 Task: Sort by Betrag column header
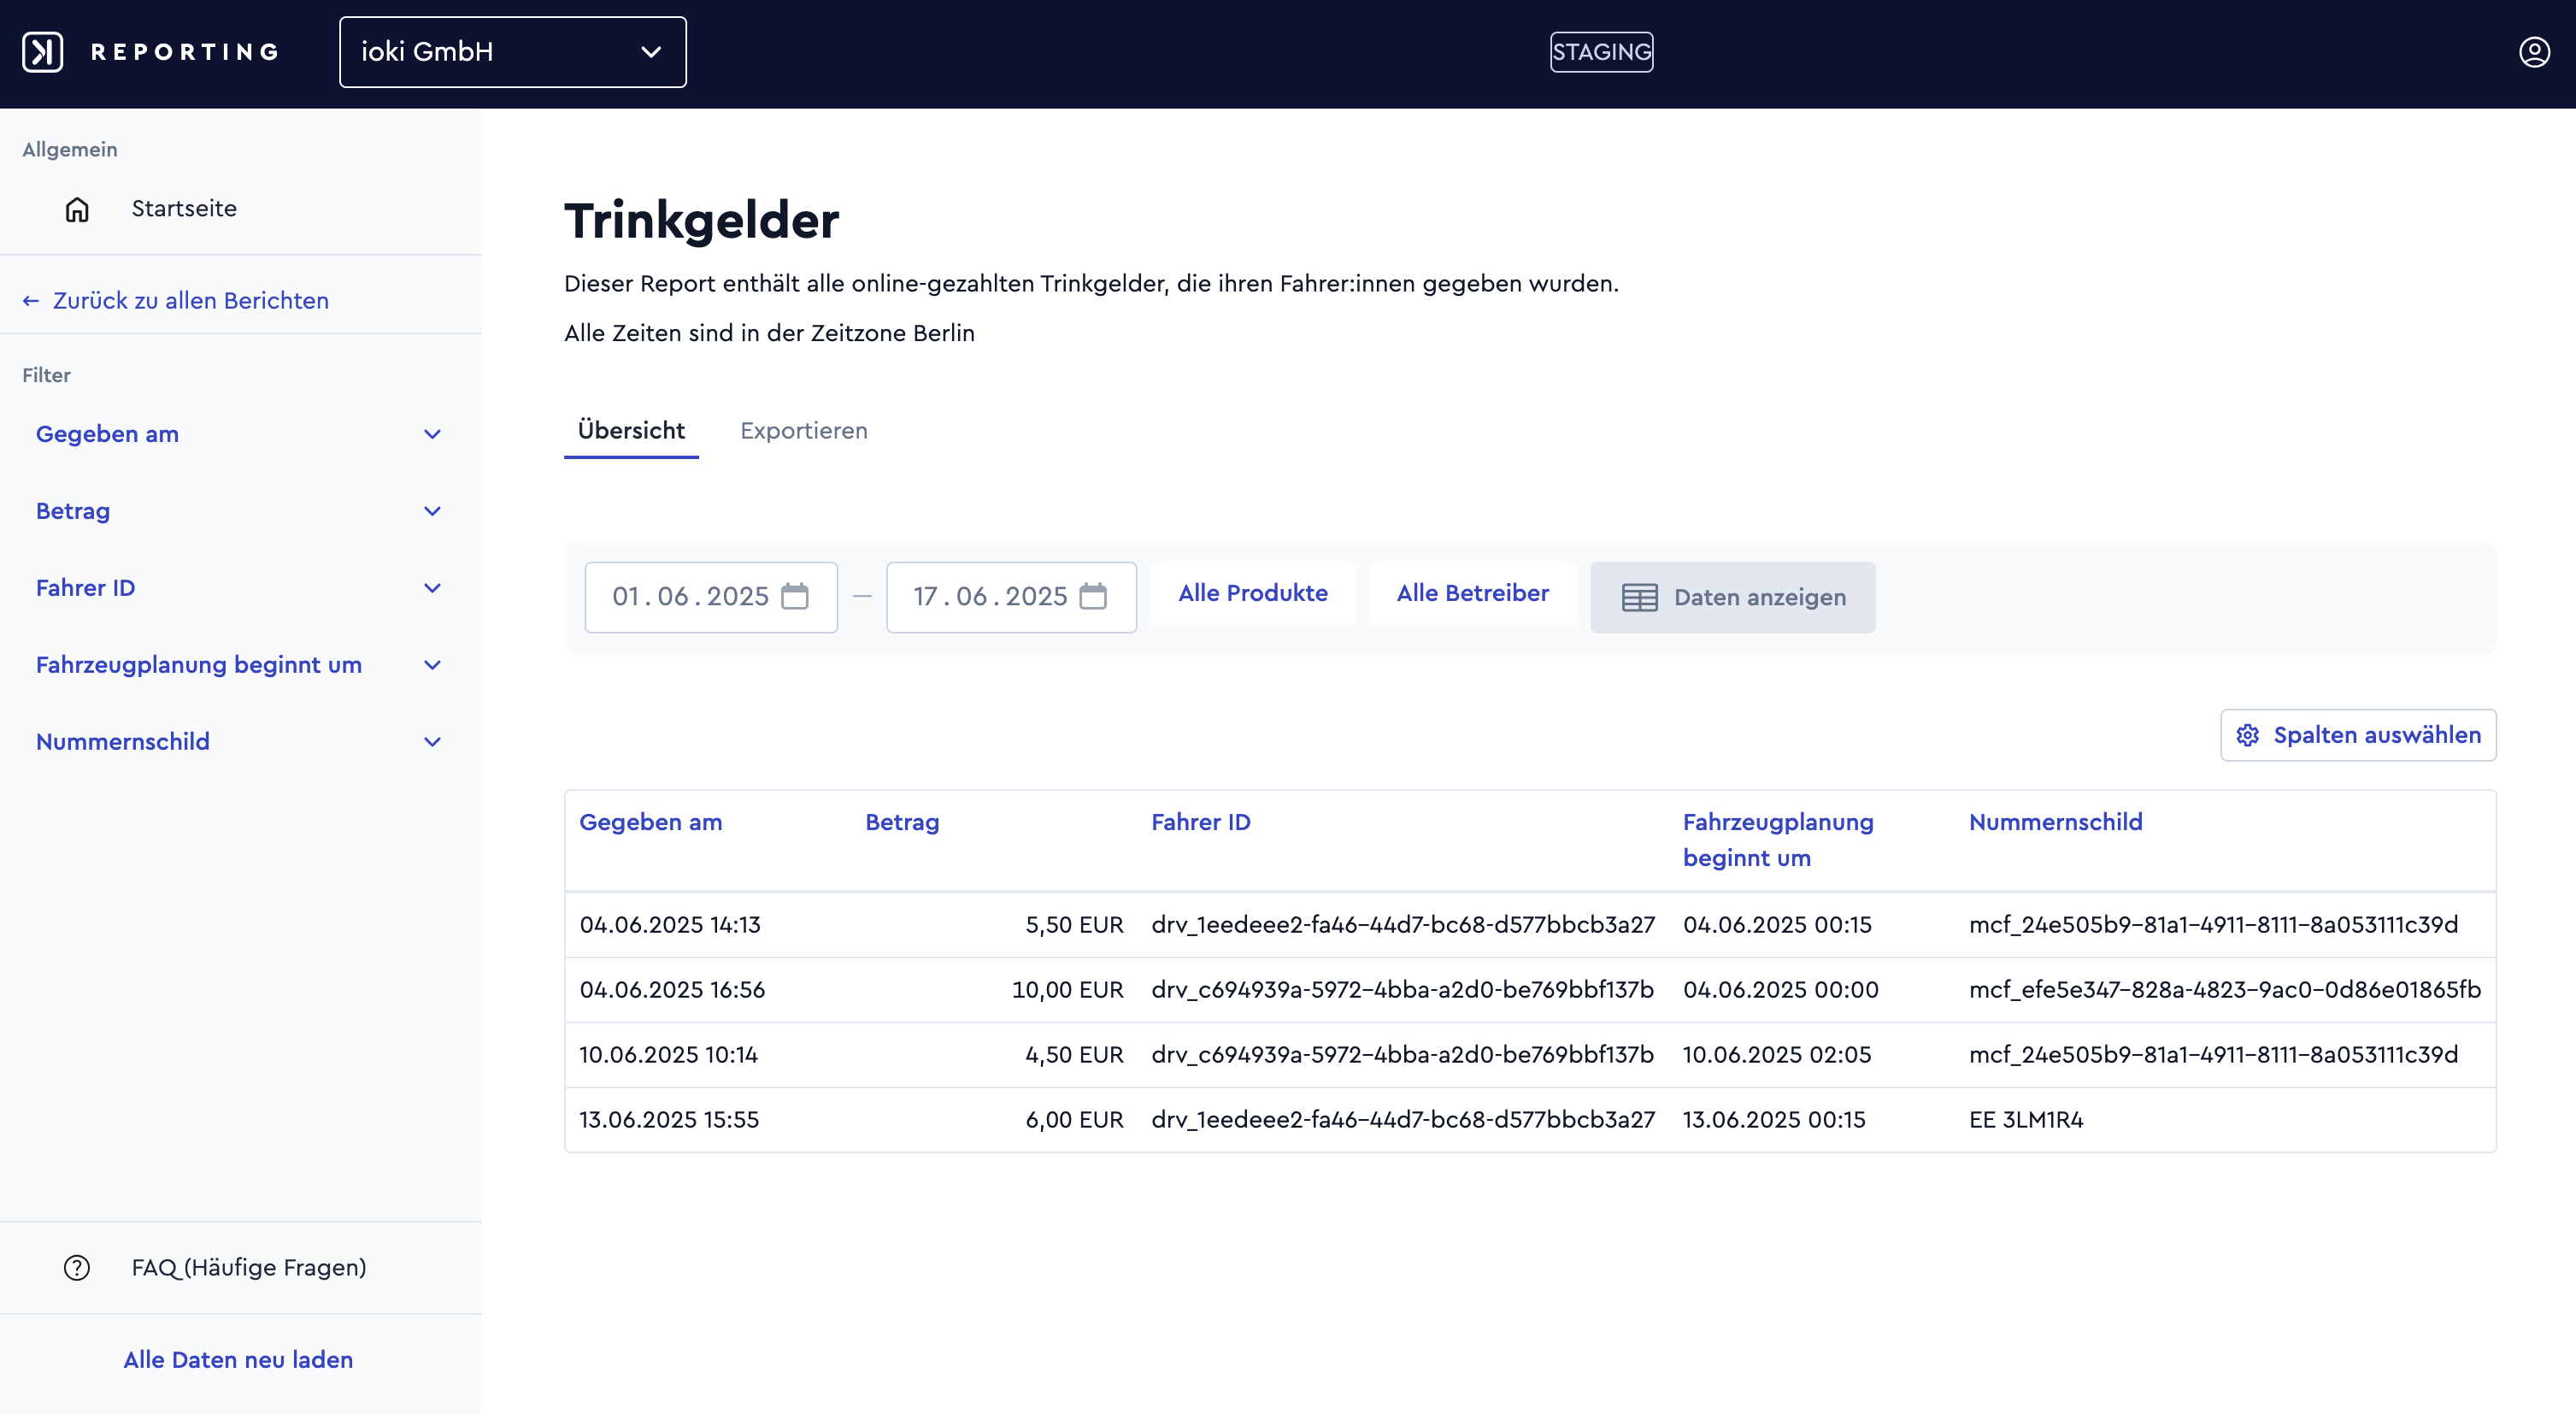coord(902,822)
